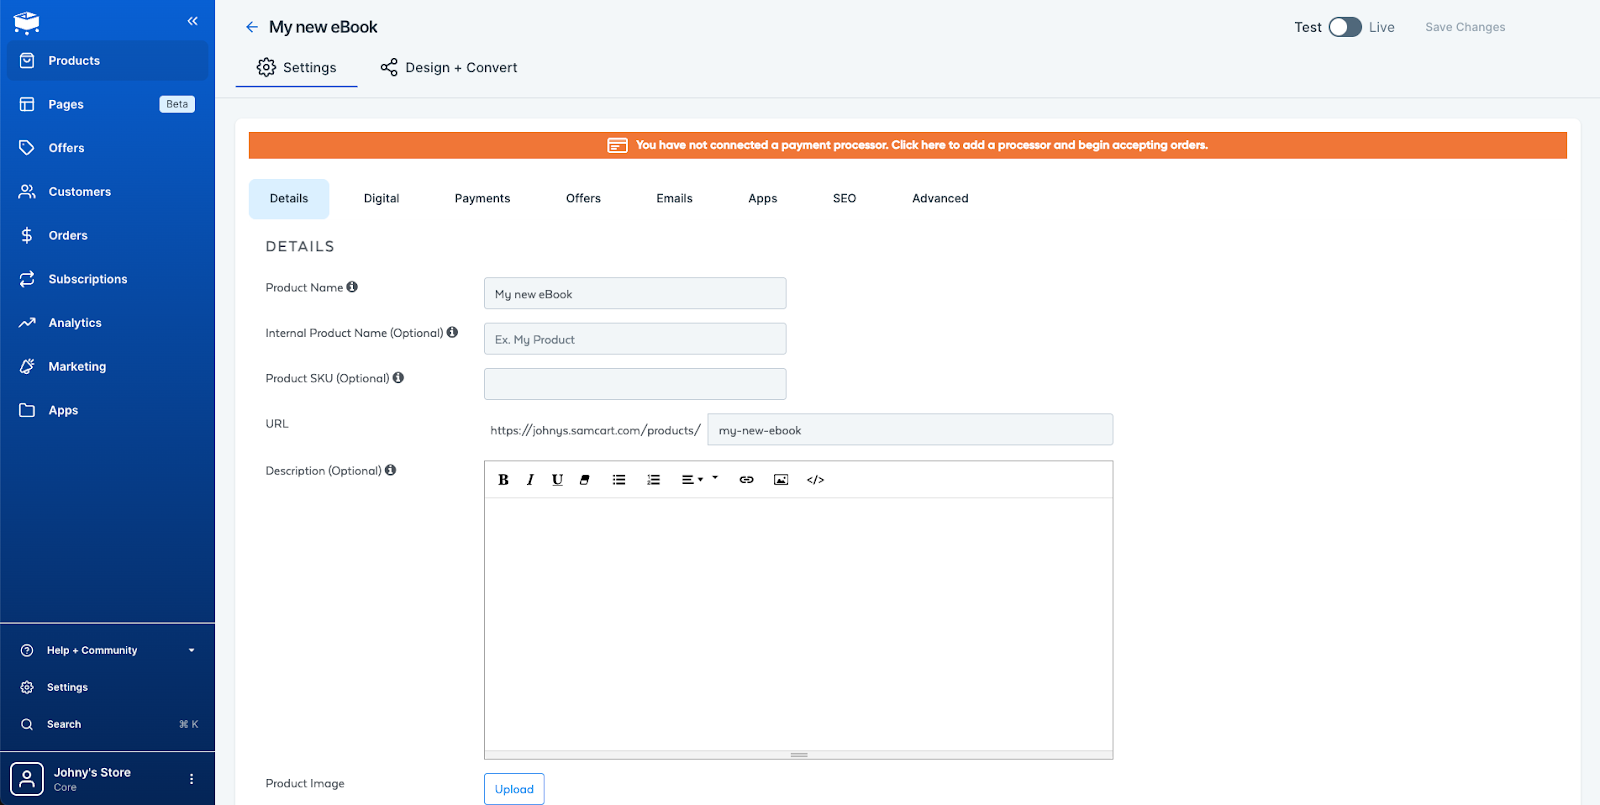Click the Internal Product Name field
The width and height of the screenshot is (1600, 805).
[x=635, y=339]
